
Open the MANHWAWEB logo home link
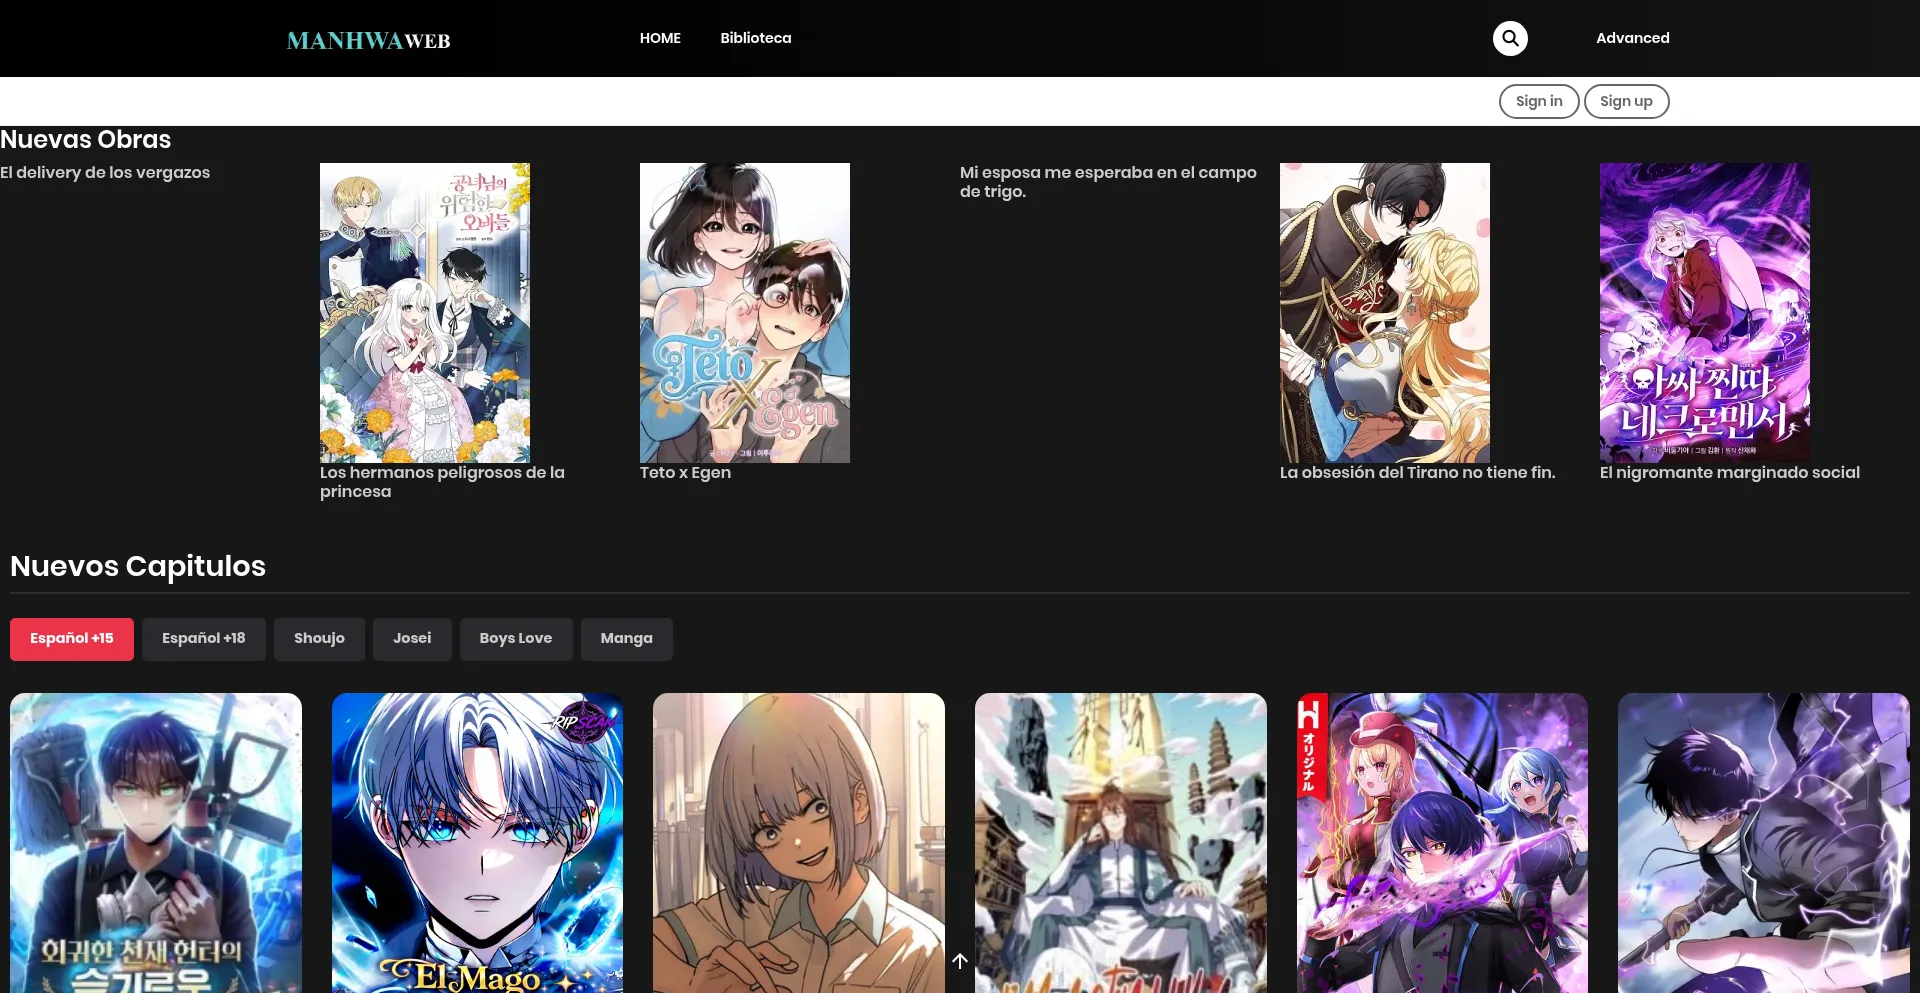coord(368,41)
